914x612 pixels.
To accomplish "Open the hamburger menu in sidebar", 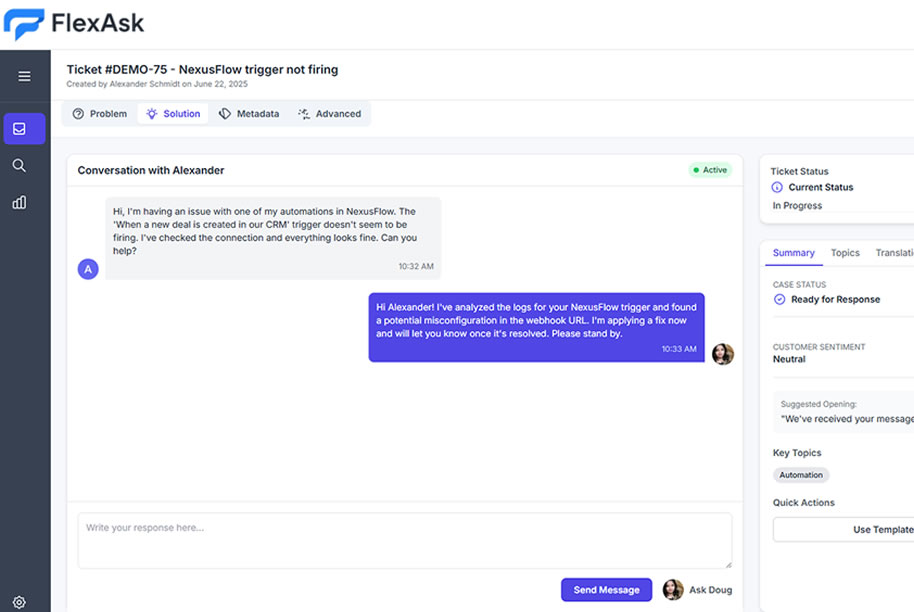I will click(x=24, y=76).
